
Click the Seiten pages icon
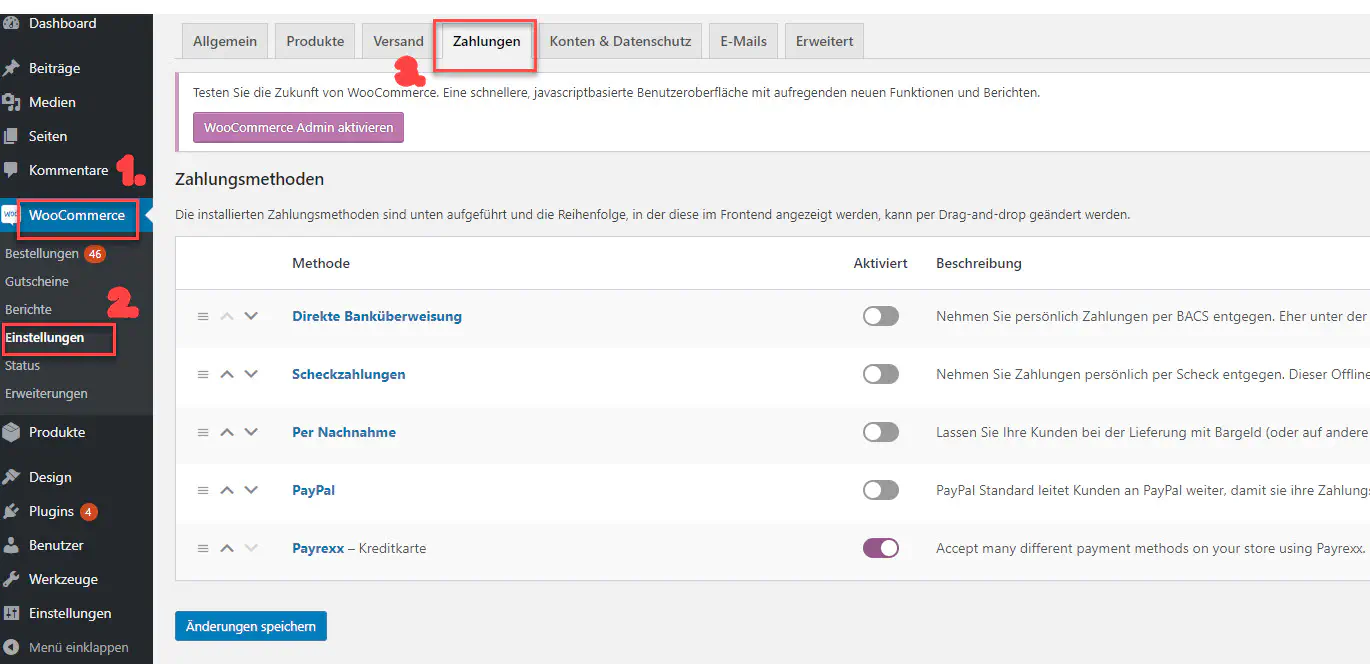(12, 136)
